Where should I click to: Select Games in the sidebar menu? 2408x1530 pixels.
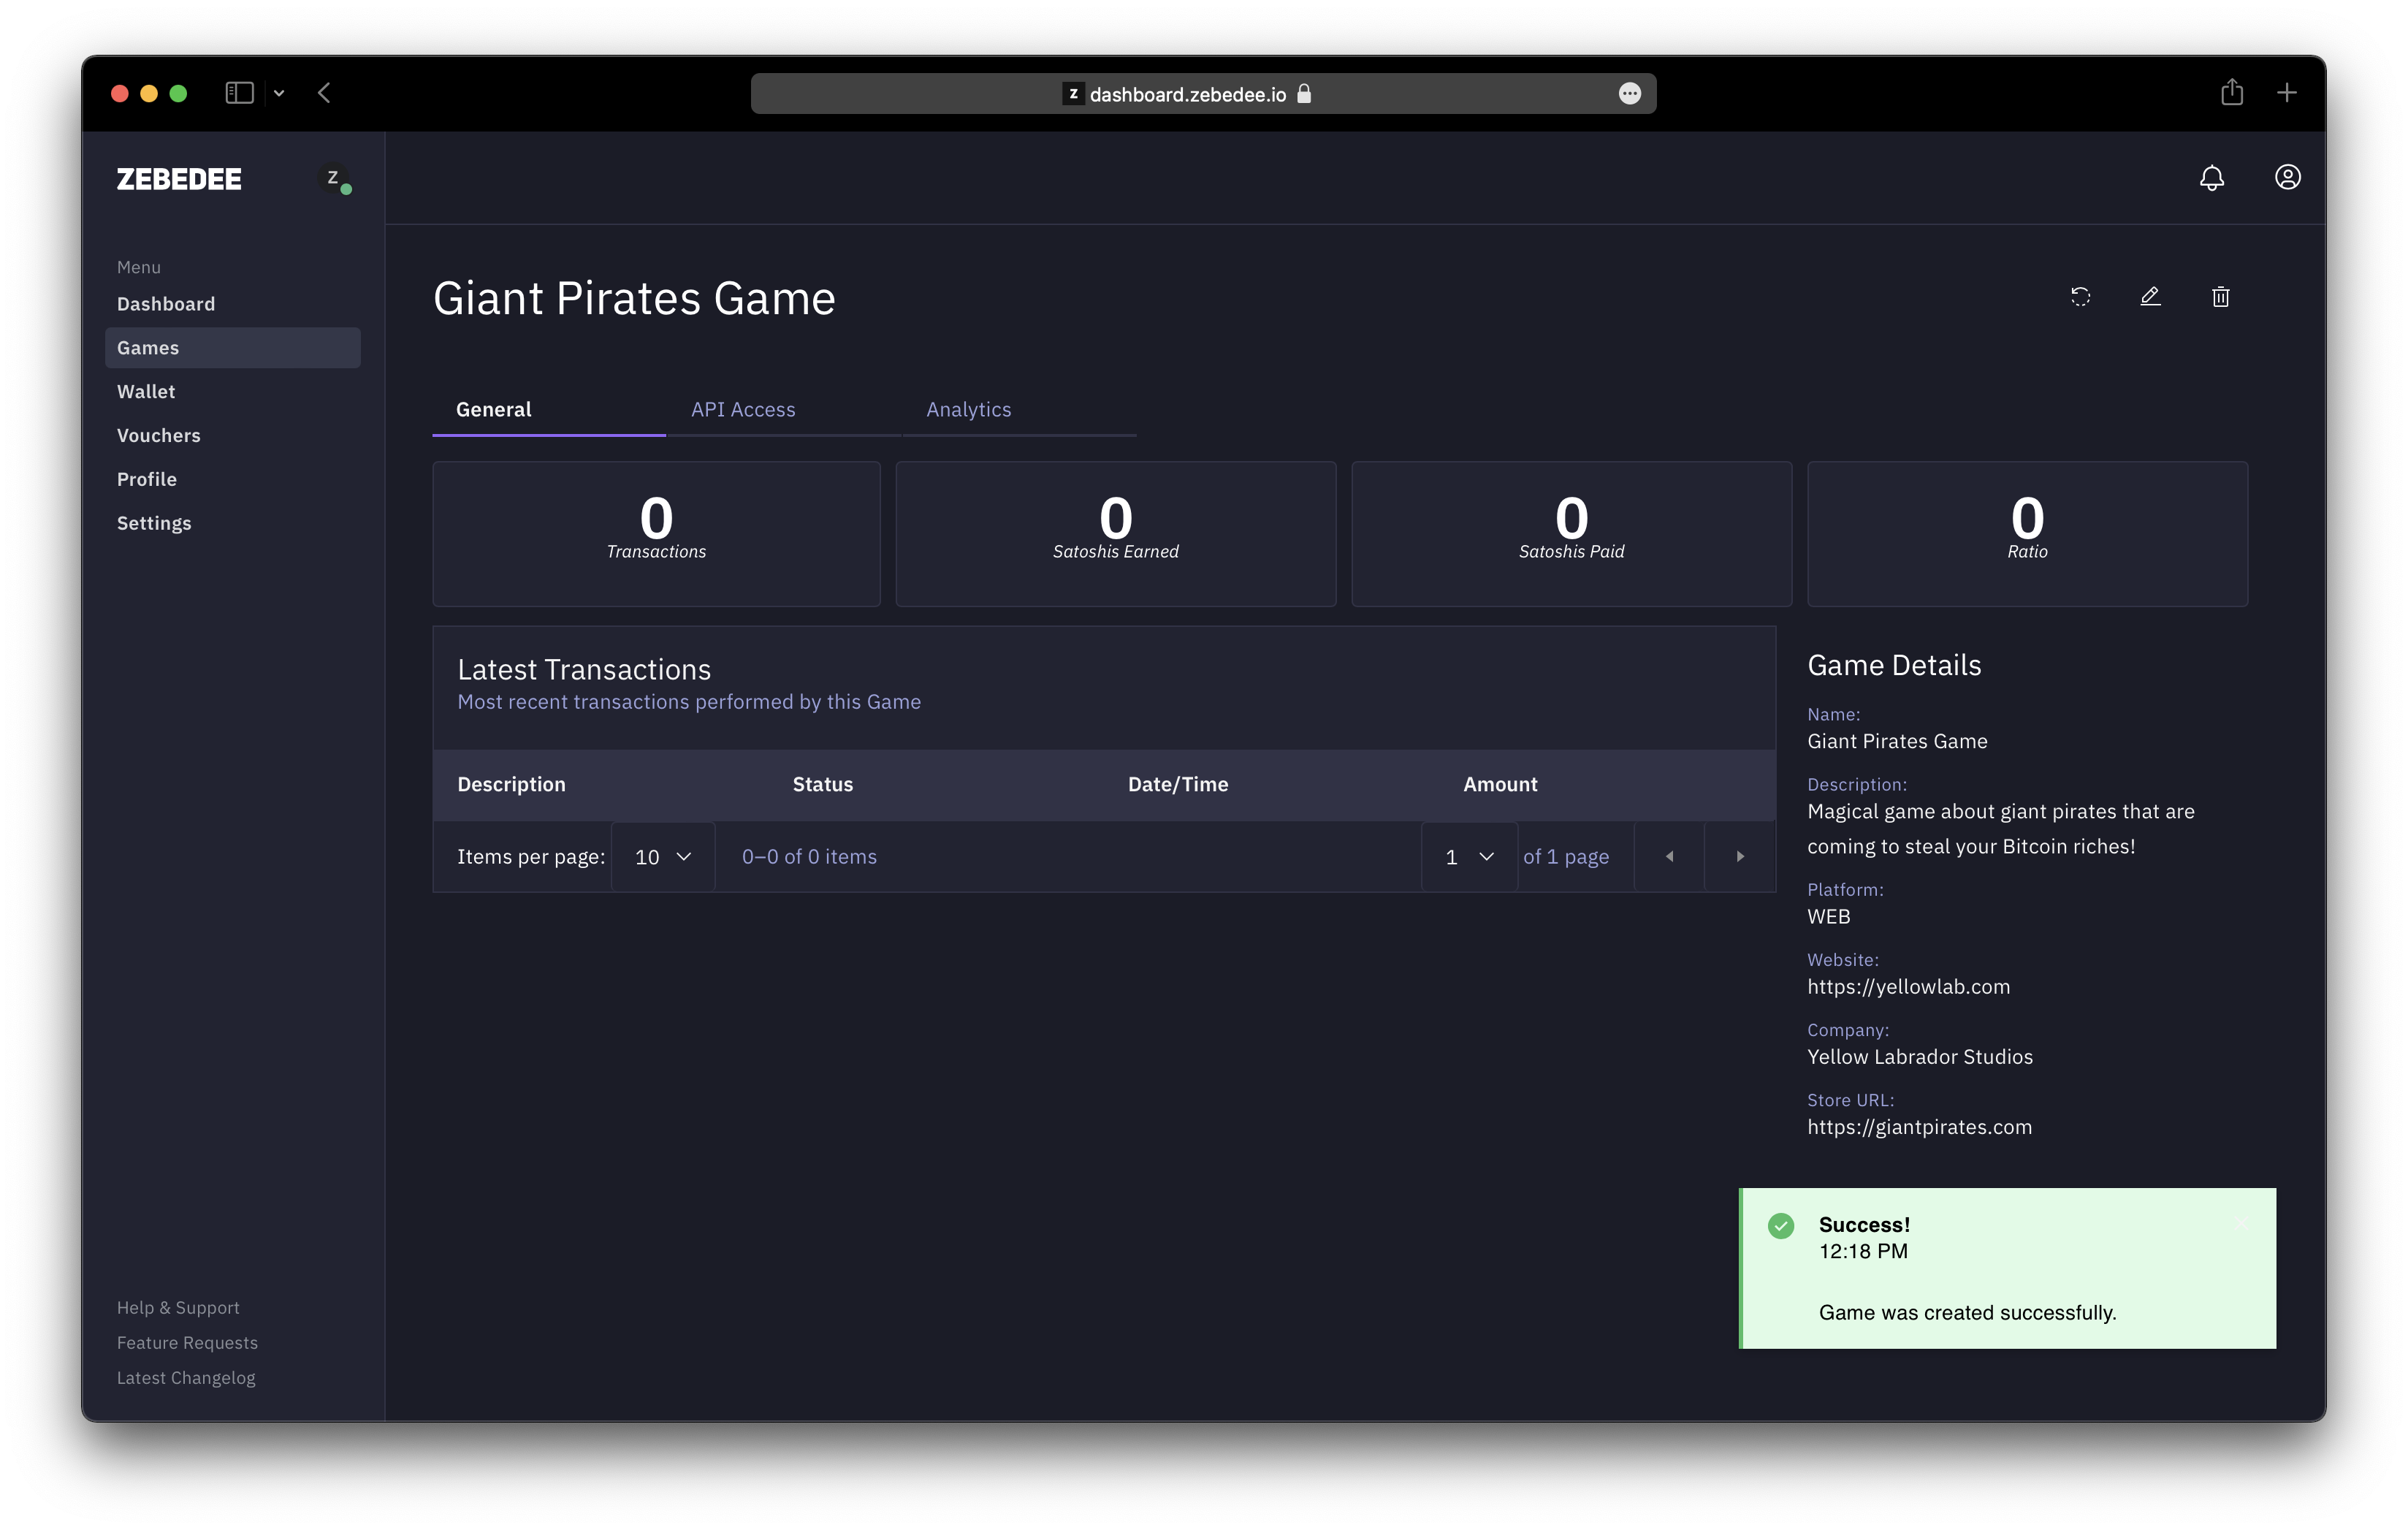tap(232, 348)
